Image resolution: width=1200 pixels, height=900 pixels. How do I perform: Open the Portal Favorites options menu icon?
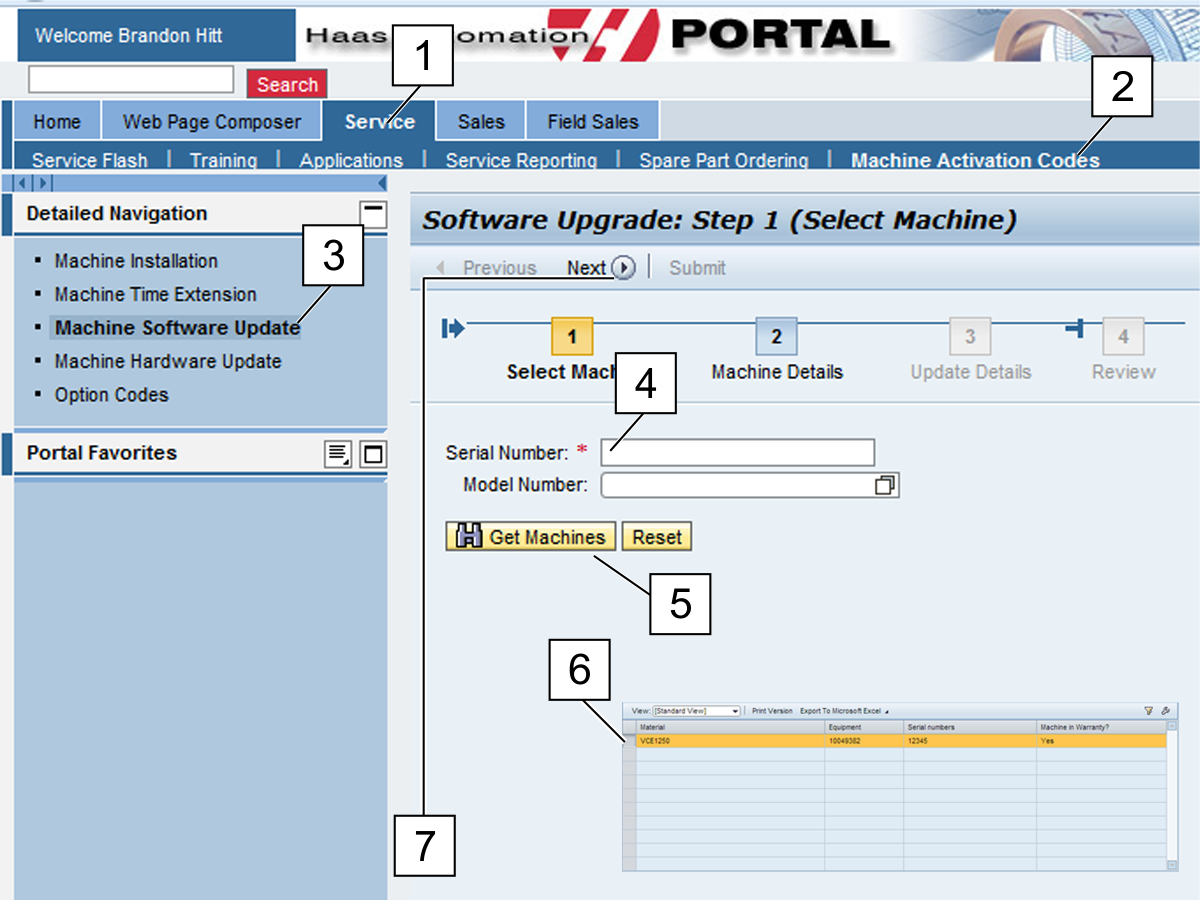[338, 454]
